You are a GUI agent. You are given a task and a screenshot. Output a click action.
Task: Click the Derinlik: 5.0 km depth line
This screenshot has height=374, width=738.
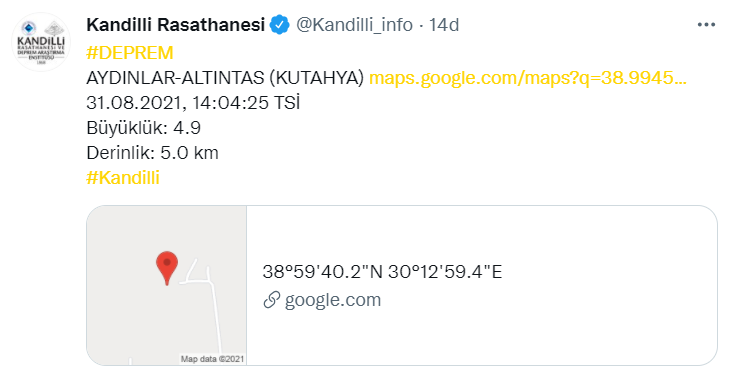click(152, 153)
